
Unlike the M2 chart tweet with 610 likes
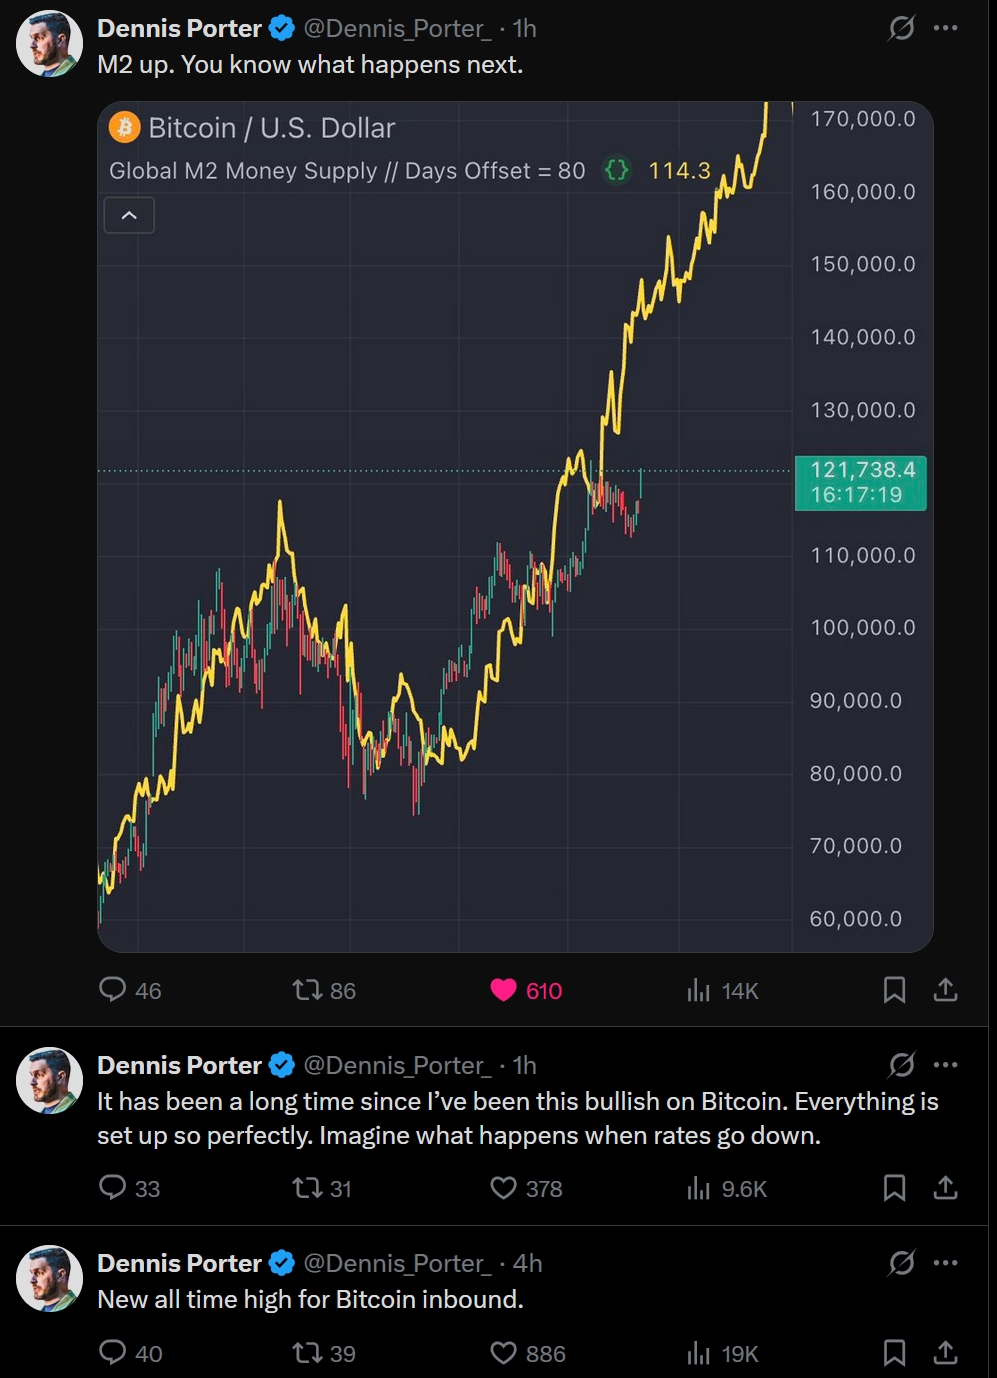coord(504,990)
